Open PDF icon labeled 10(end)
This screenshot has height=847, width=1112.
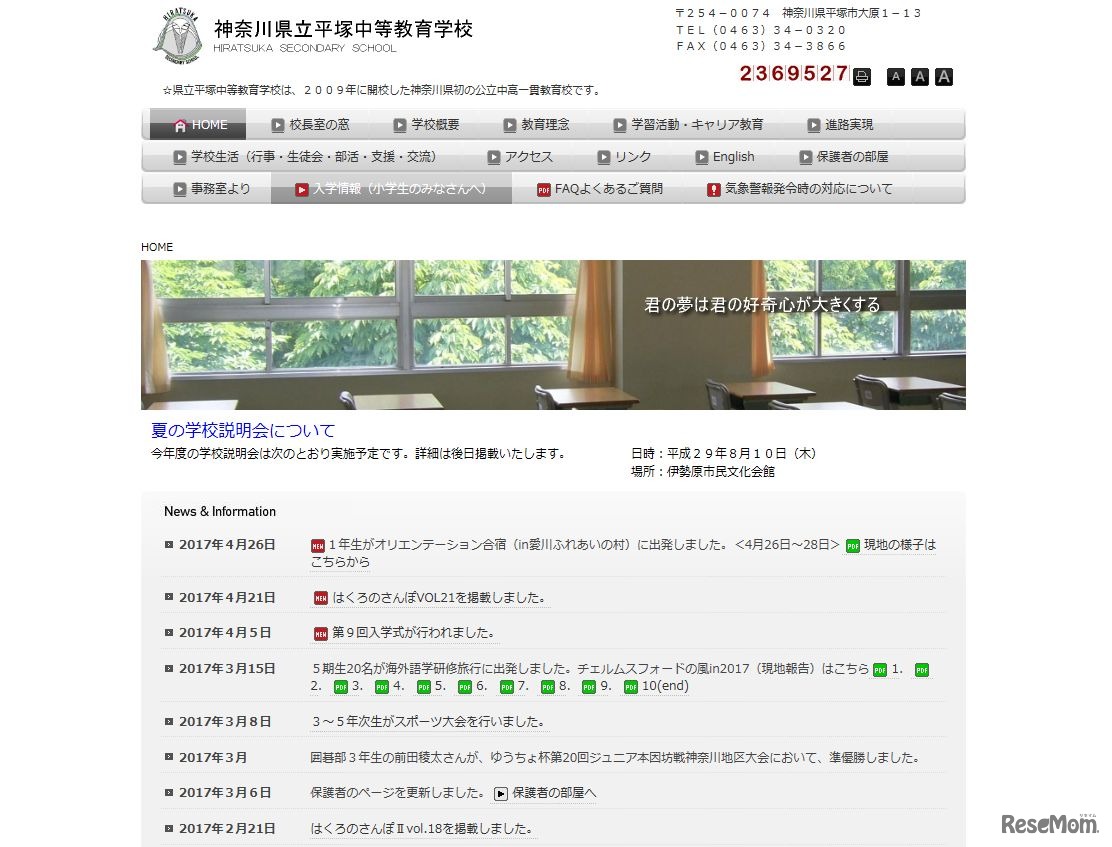click(631, 687)
